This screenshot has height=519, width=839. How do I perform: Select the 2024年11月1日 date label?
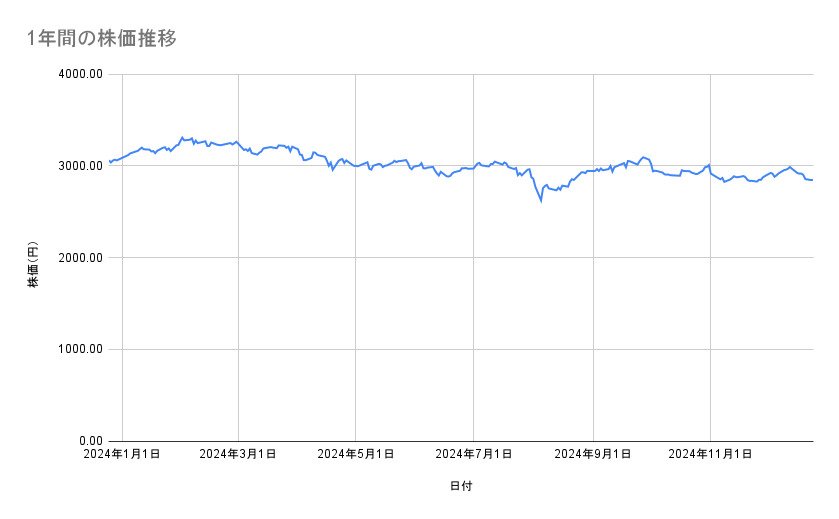pos(710,454)
